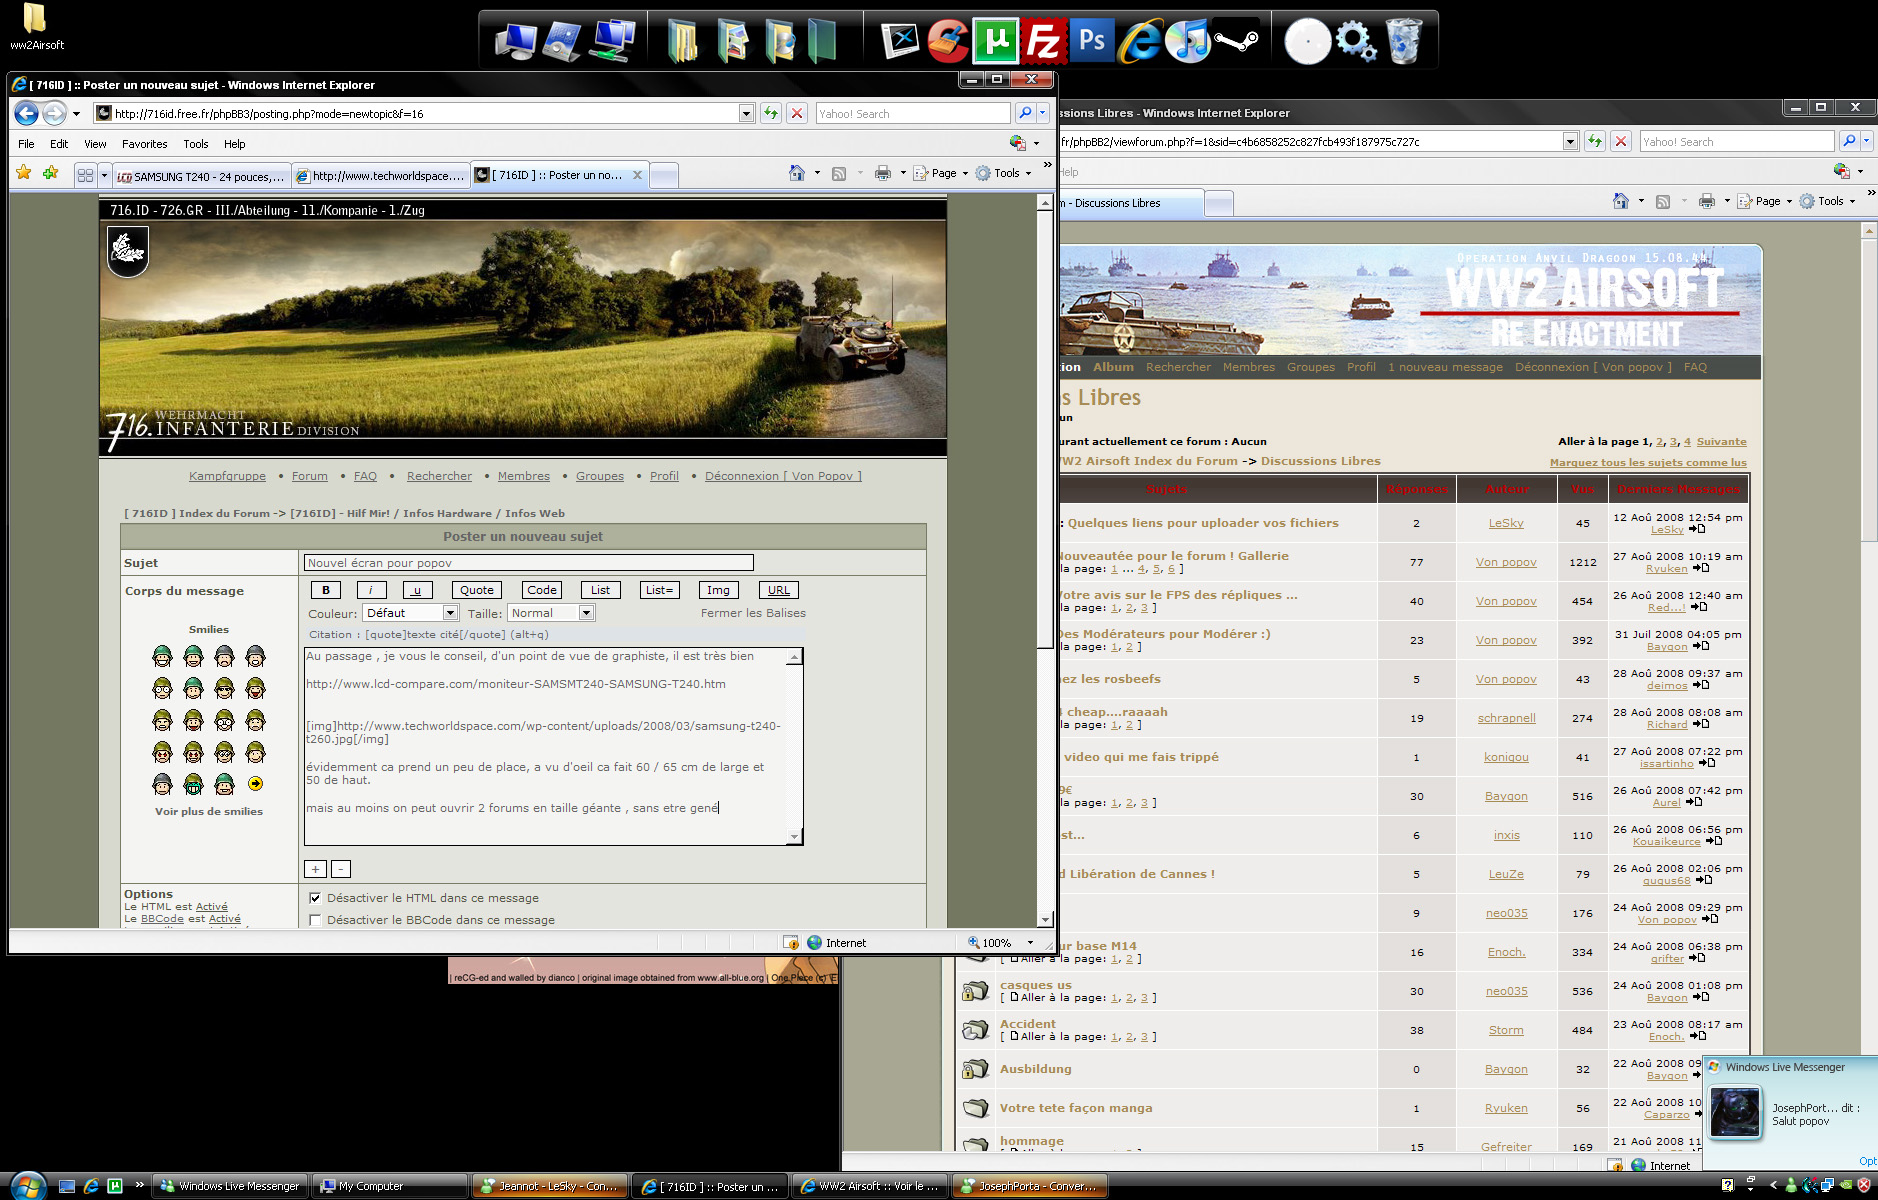Open Internet Explorer from the top dock
The image size is (1878, 1200).
point(1140,41)
